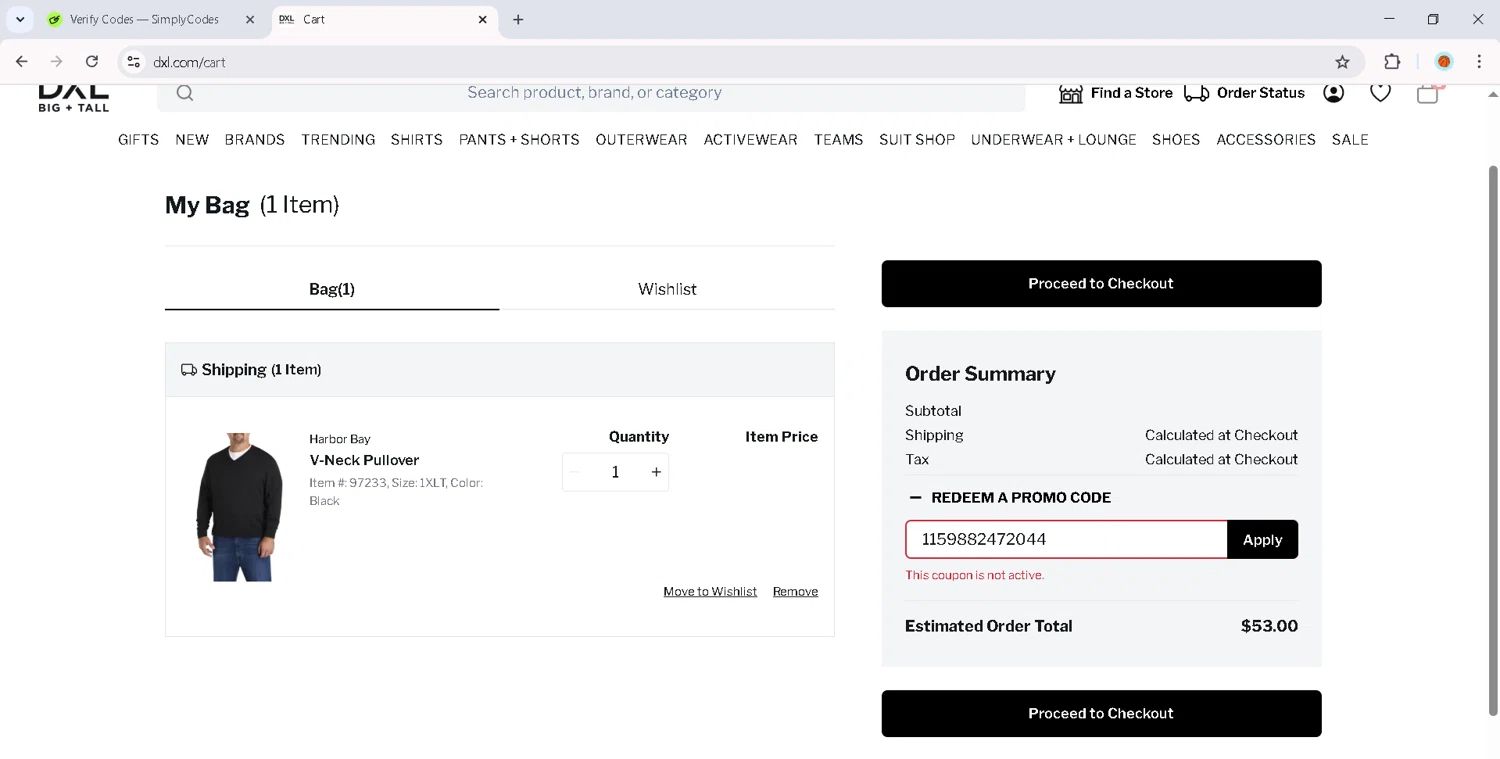Click the search magnifier icon

click(185, 93)
